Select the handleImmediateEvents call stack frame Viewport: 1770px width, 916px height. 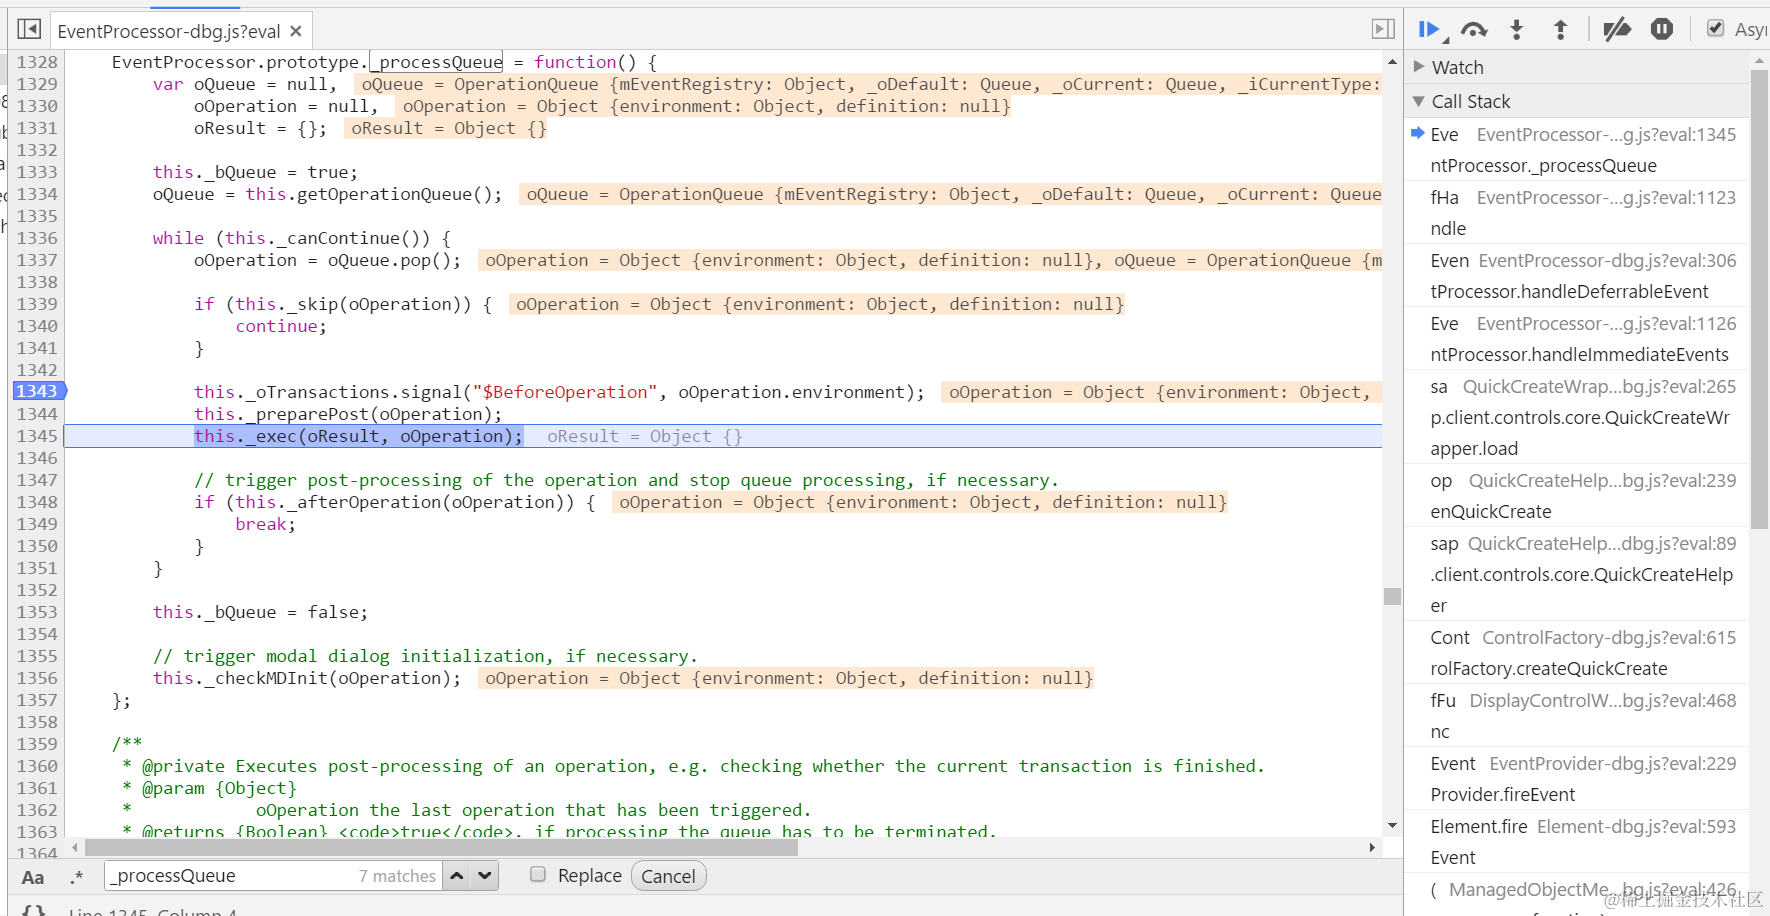click(1578, 339)
